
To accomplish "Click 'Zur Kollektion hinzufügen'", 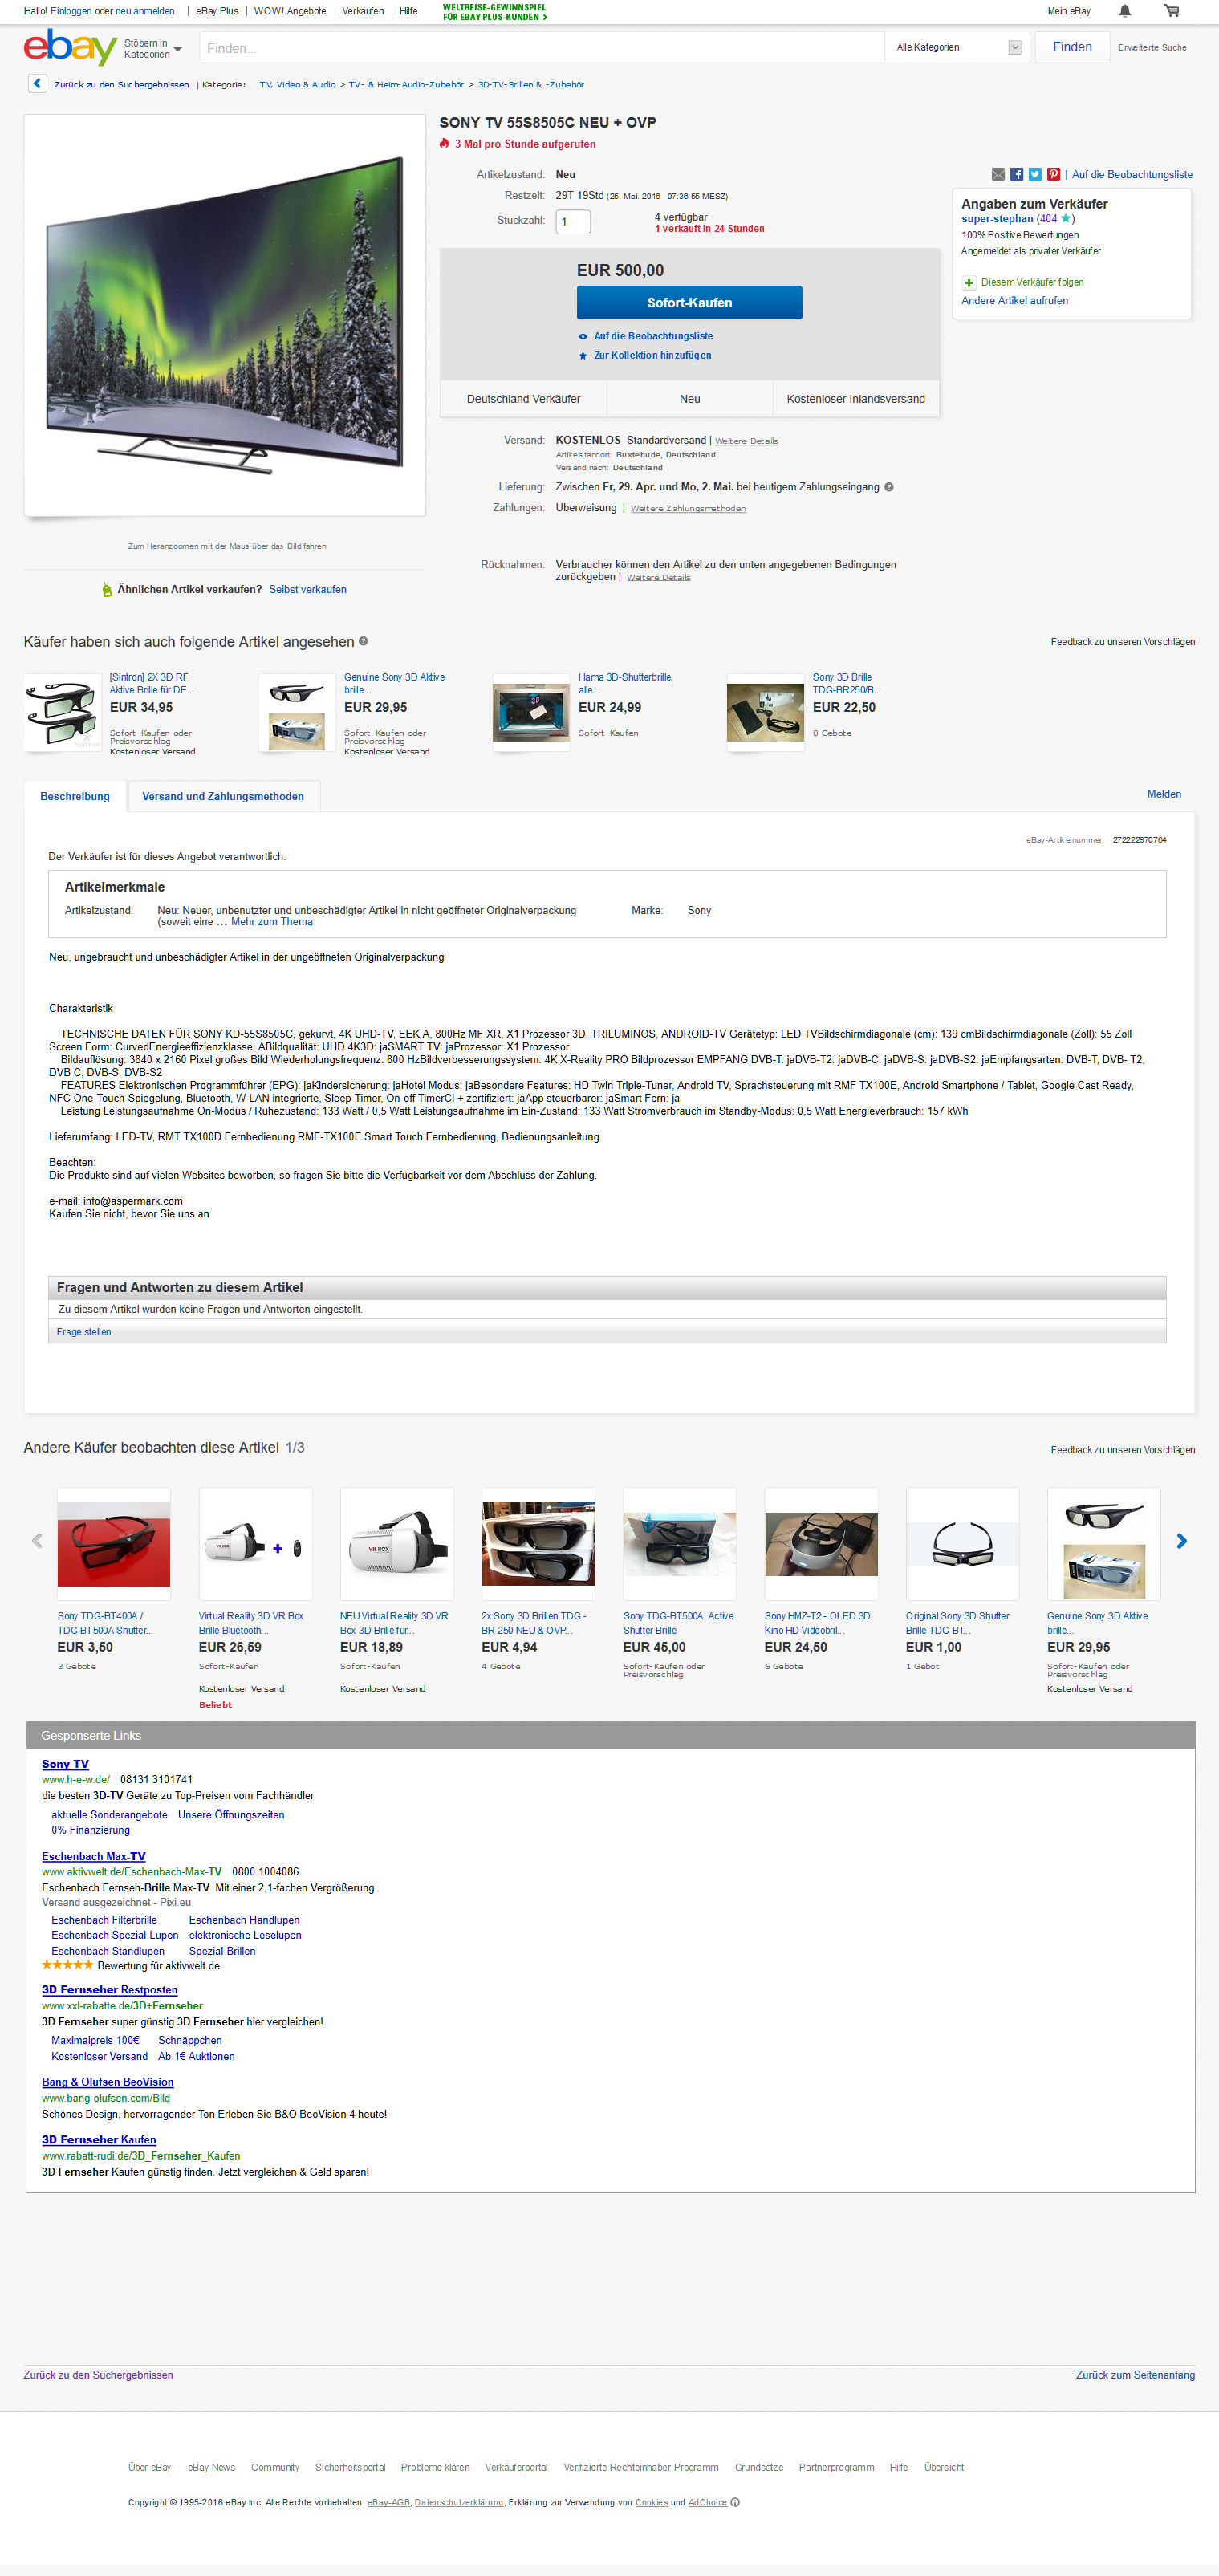I will pyautogui.click(x=653, y=355).
